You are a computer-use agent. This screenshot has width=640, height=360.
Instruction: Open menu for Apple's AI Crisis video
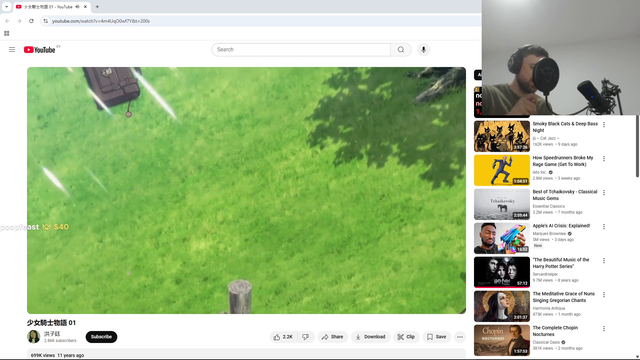pyautogui.click(x=604, y=227)
